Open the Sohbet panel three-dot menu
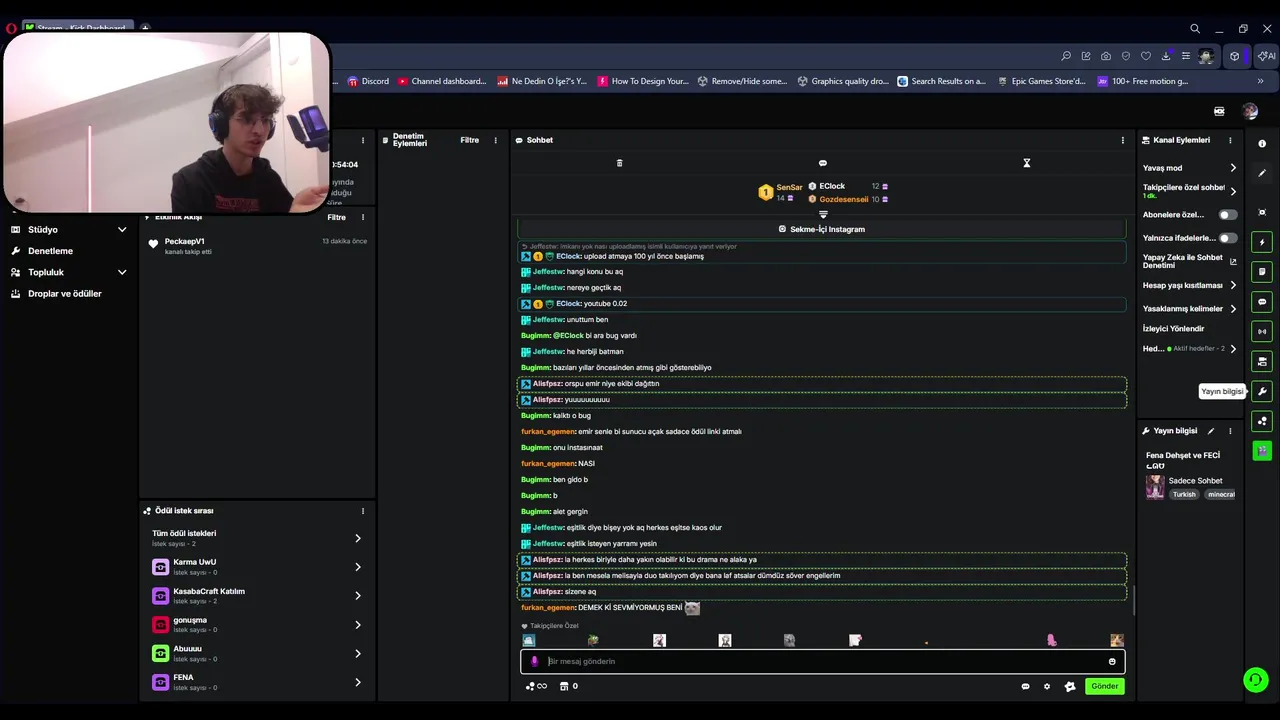Screen dimensions: 1280x720 point(1122,140)
